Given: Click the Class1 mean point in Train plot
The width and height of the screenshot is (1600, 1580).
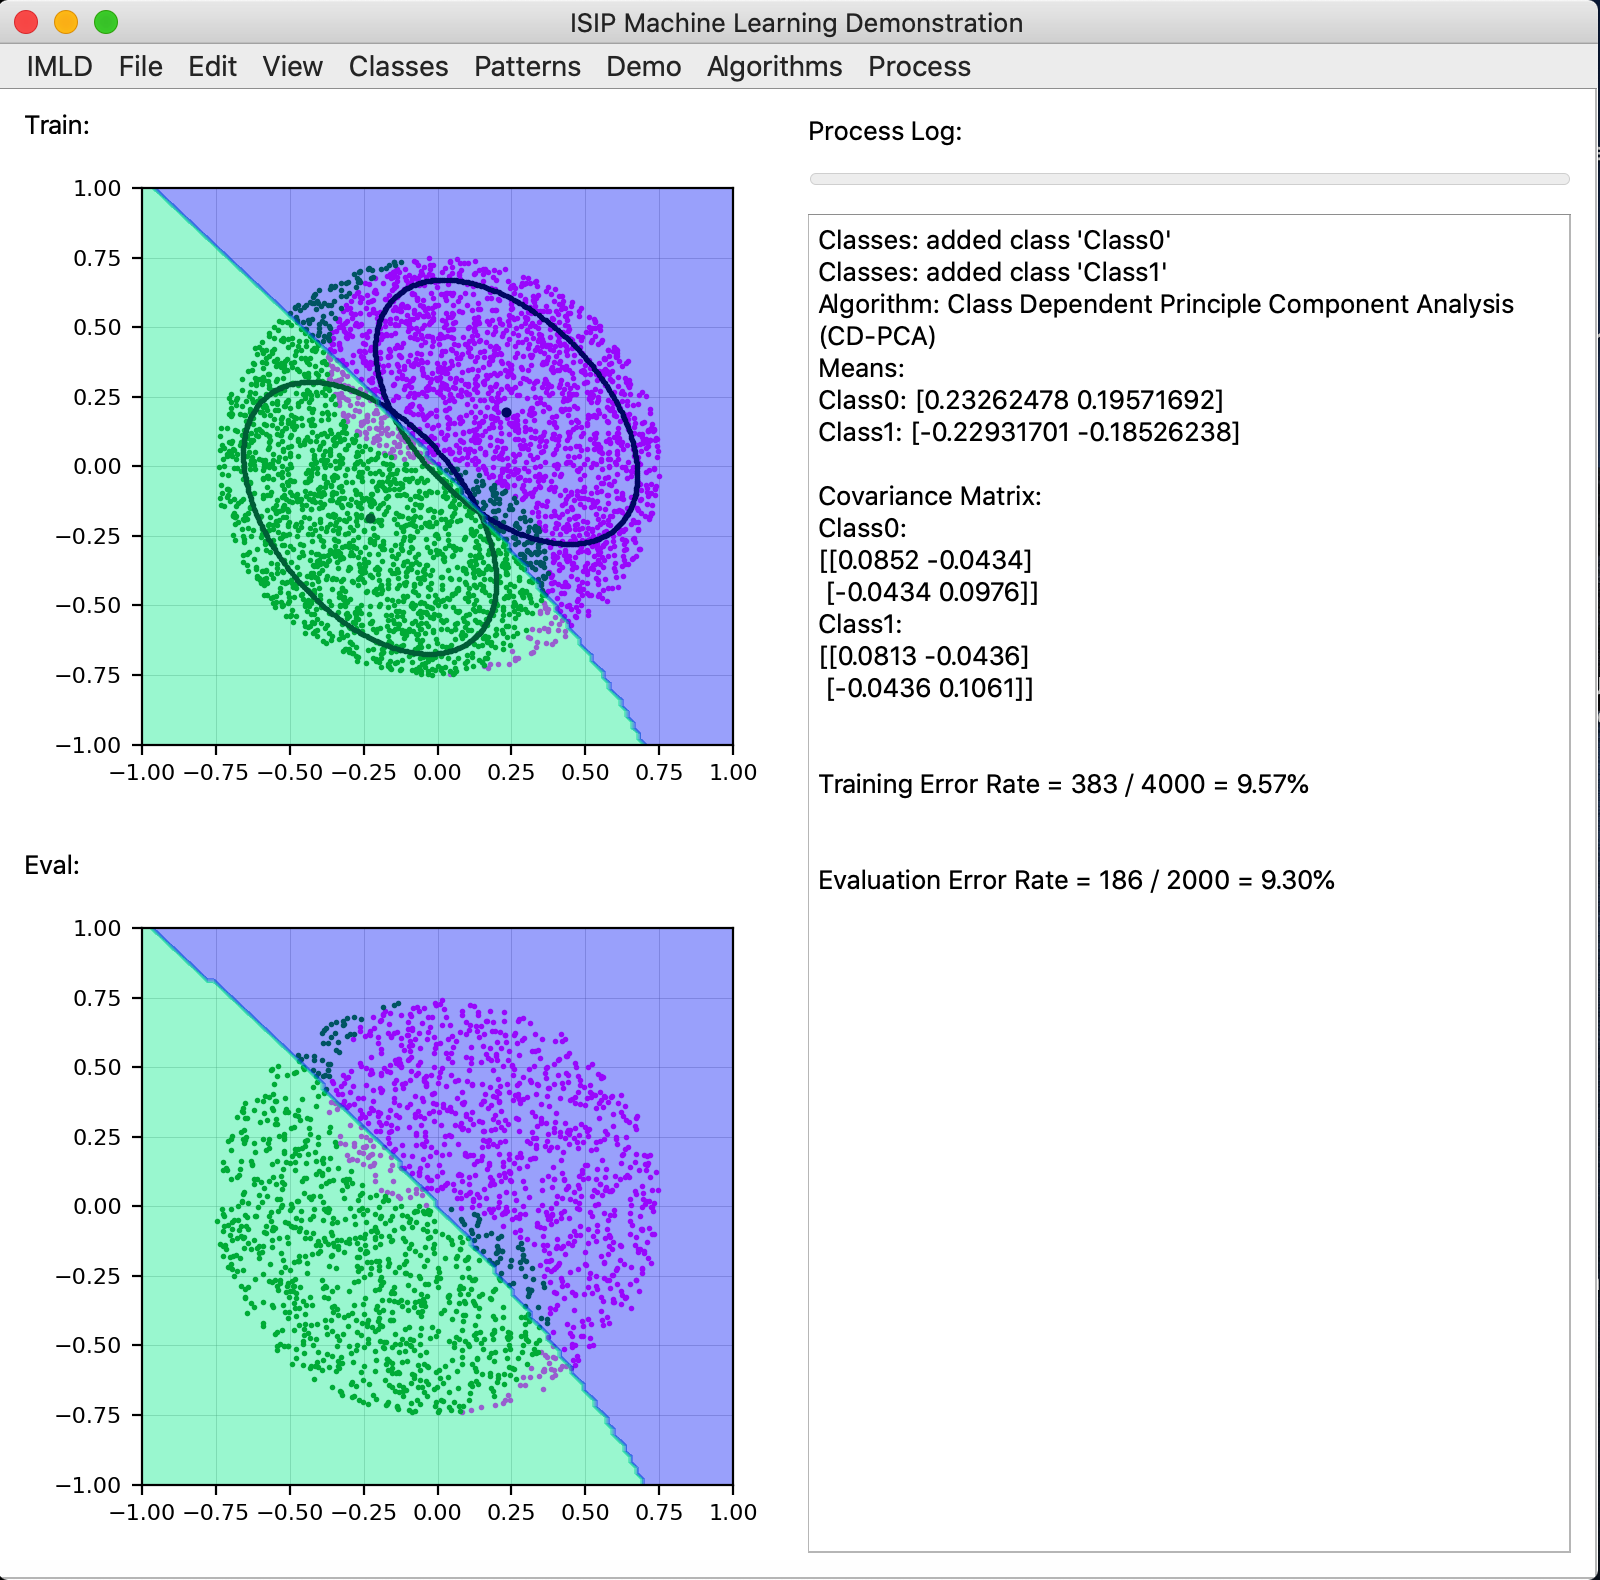Looking at the screenshot, I should click(x=370, y=517).
